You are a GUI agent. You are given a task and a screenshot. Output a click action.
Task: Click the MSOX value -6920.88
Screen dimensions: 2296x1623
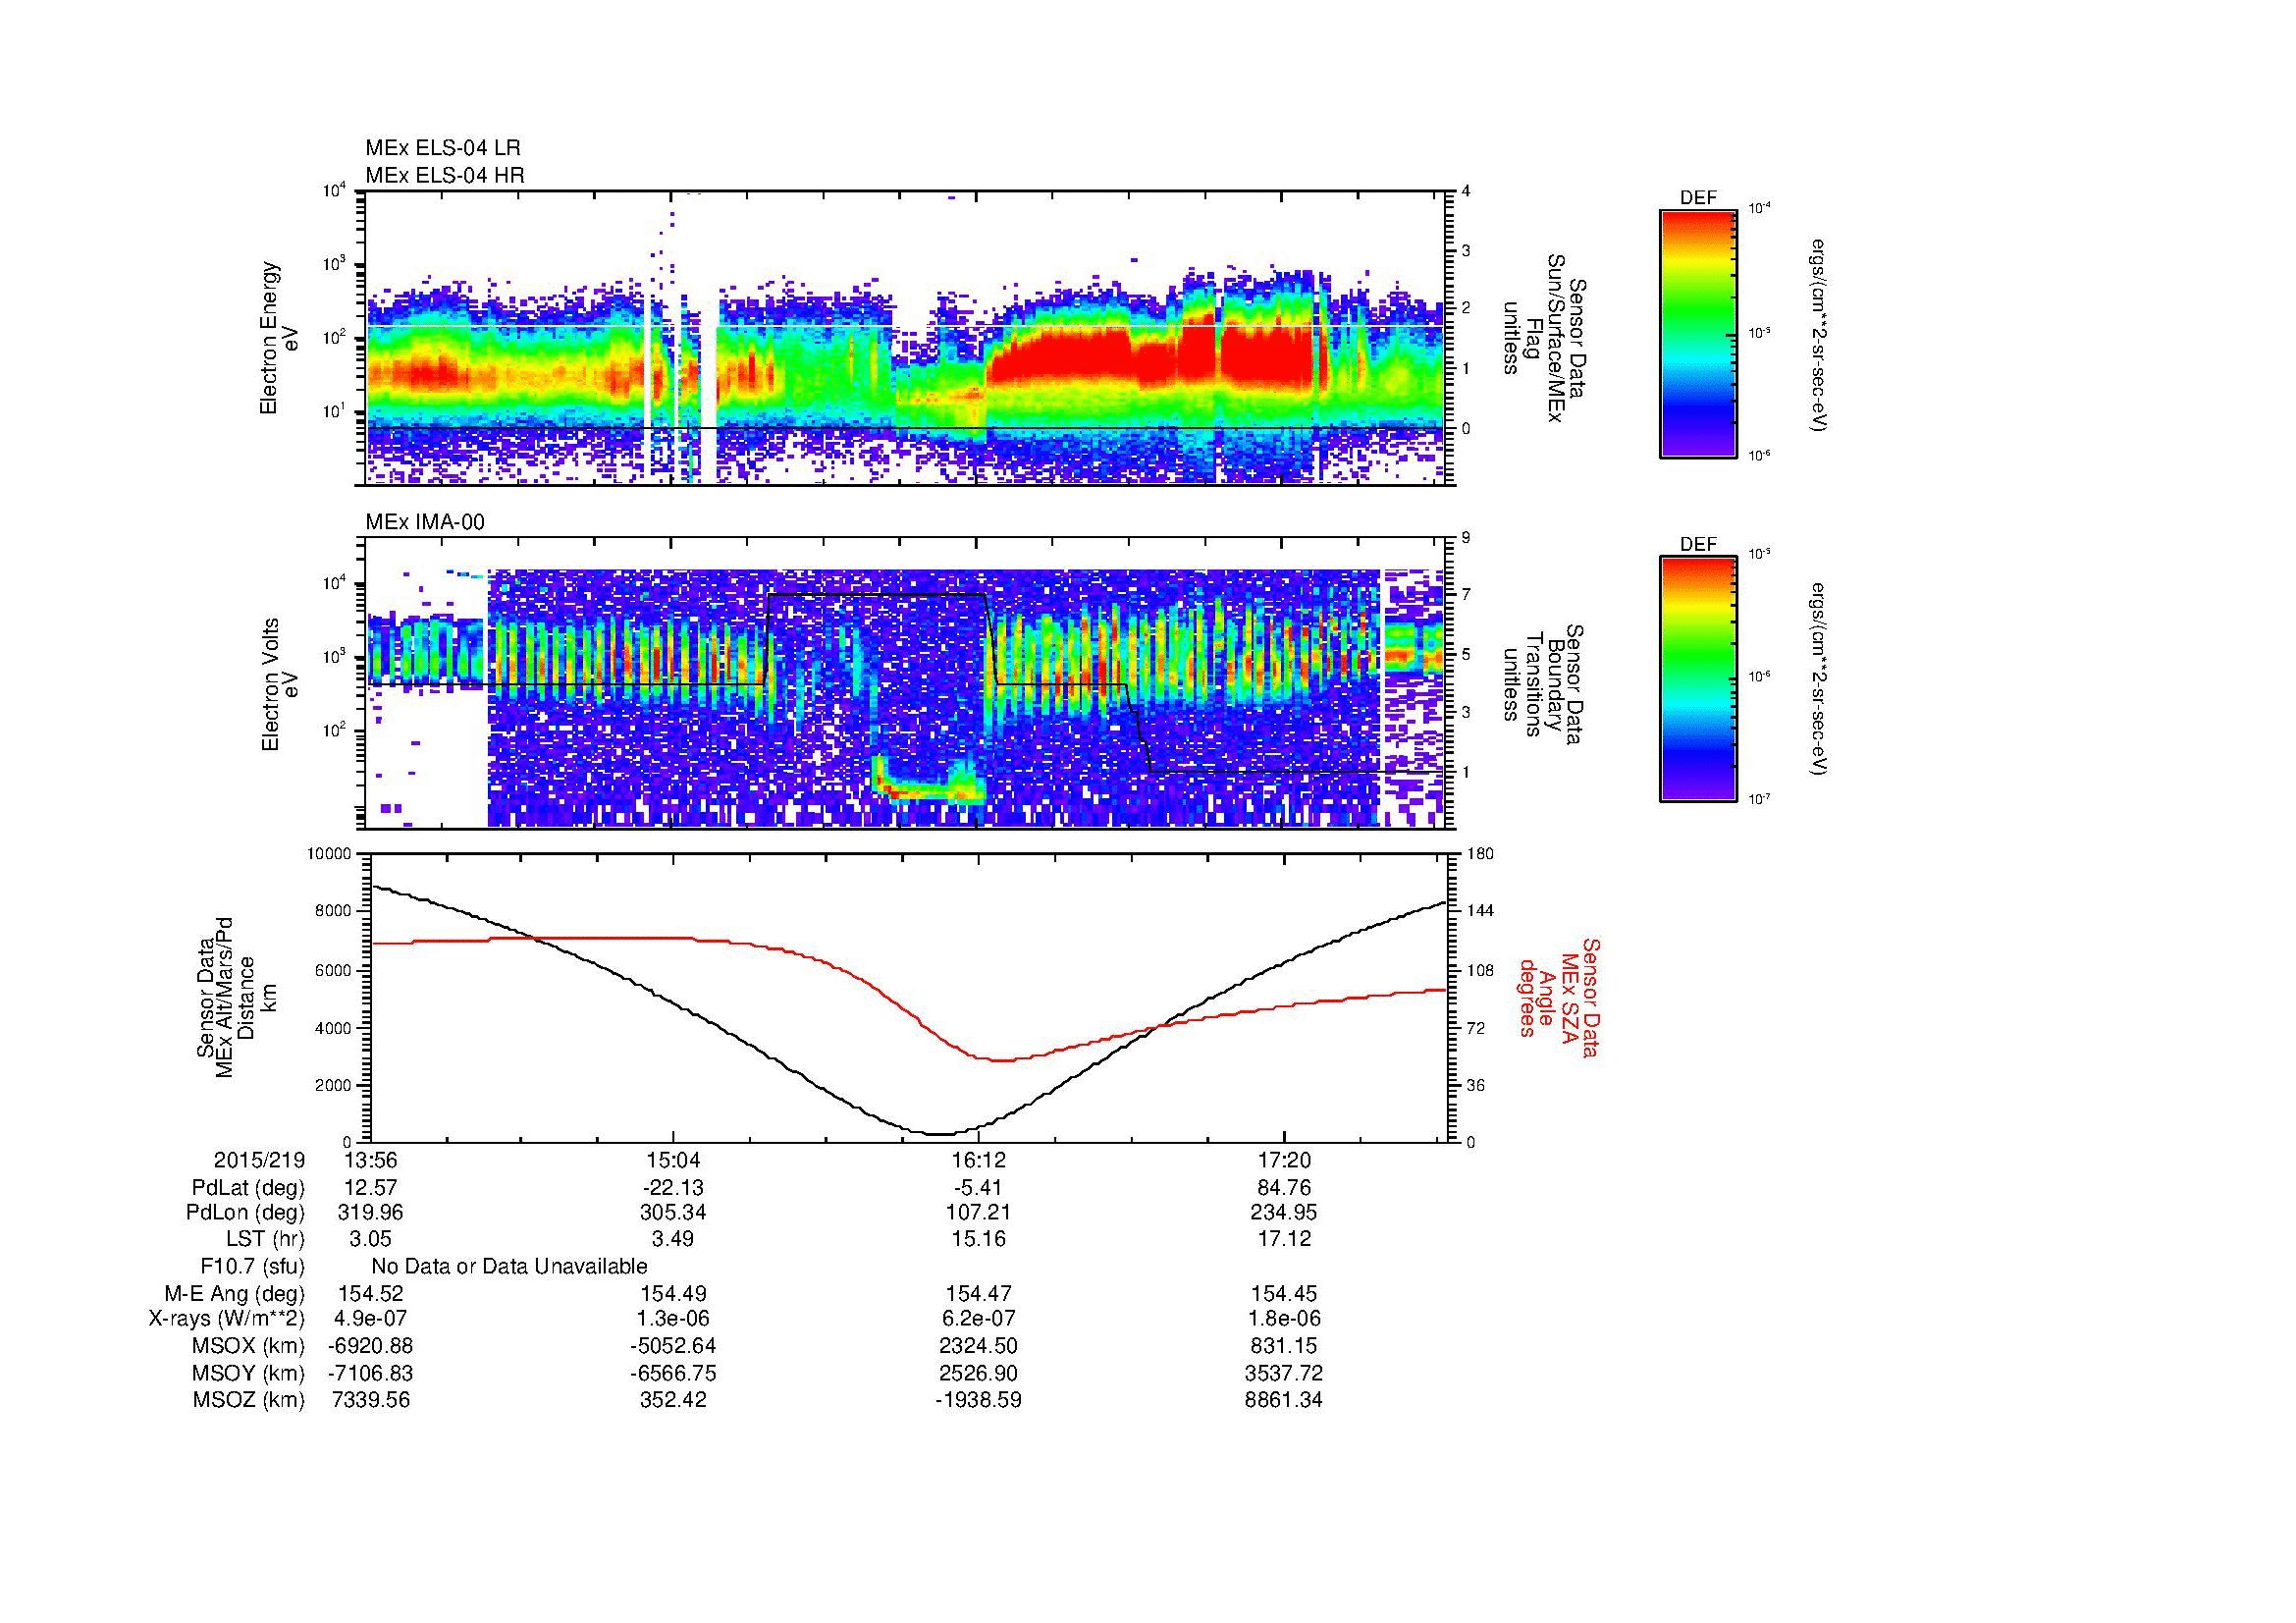tap(371, 1346)
